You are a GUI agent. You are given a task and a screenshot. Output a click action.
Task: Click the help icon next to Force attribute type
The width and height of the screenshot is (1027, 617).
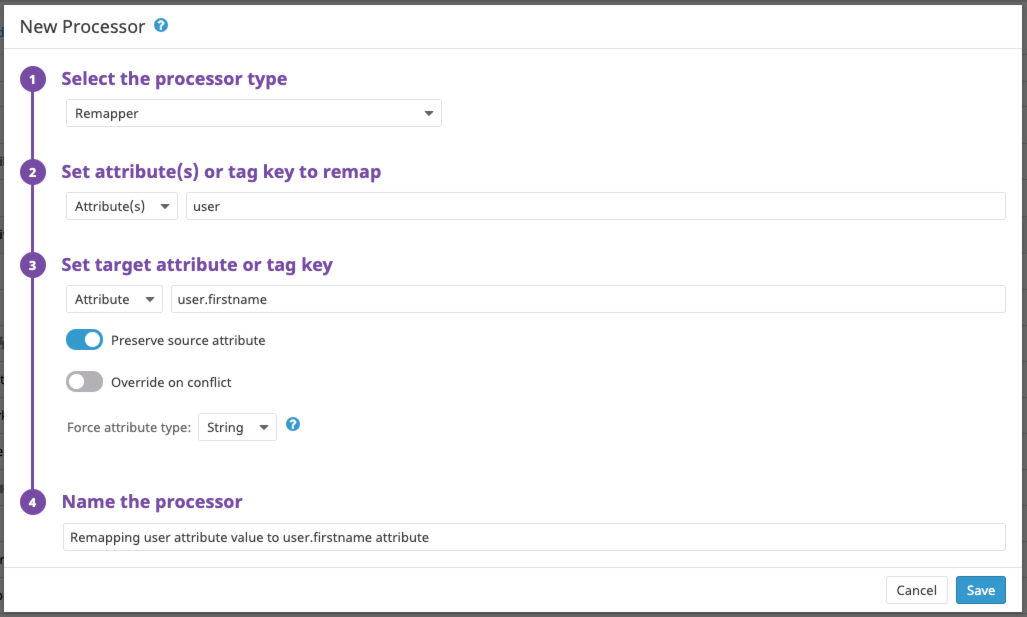[x=293, y=425]
